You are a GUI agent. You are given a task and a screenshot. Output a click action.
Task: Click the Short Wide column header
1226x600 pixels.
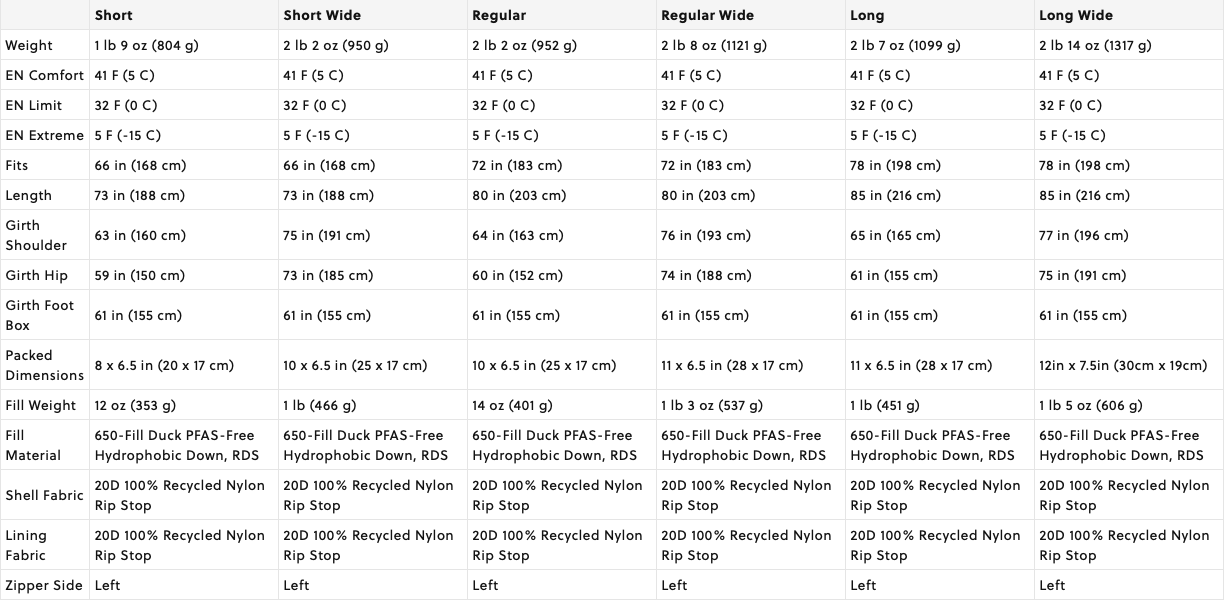[x=322, y=15]
